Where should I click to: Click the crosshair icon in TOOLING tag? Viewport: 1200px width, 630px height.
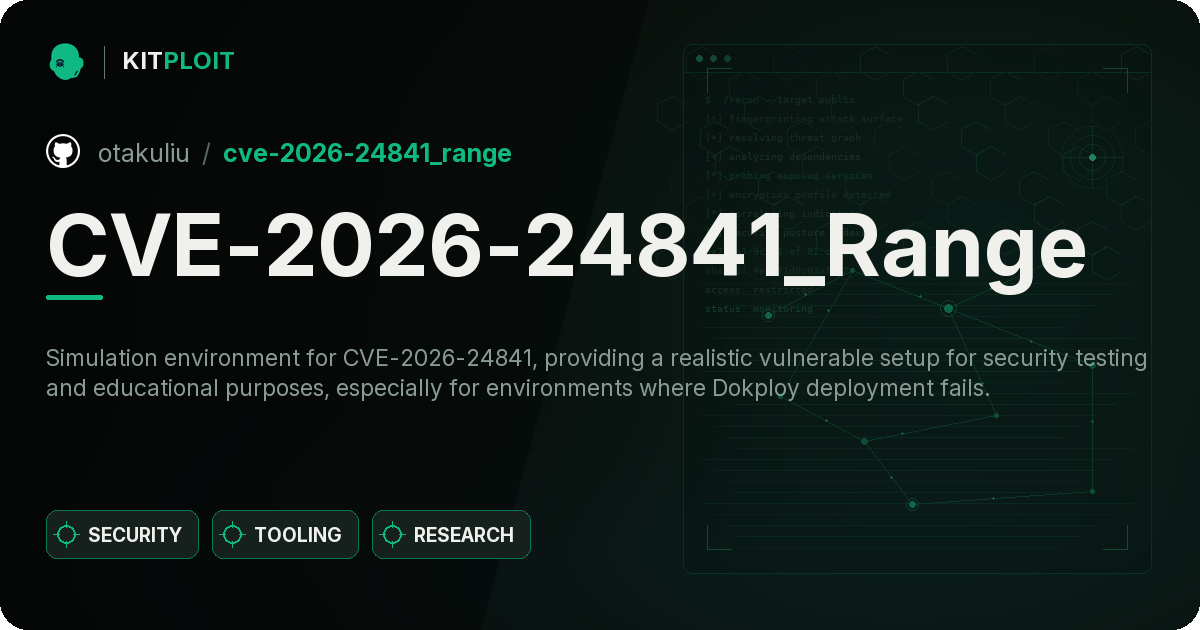[233, 535]
